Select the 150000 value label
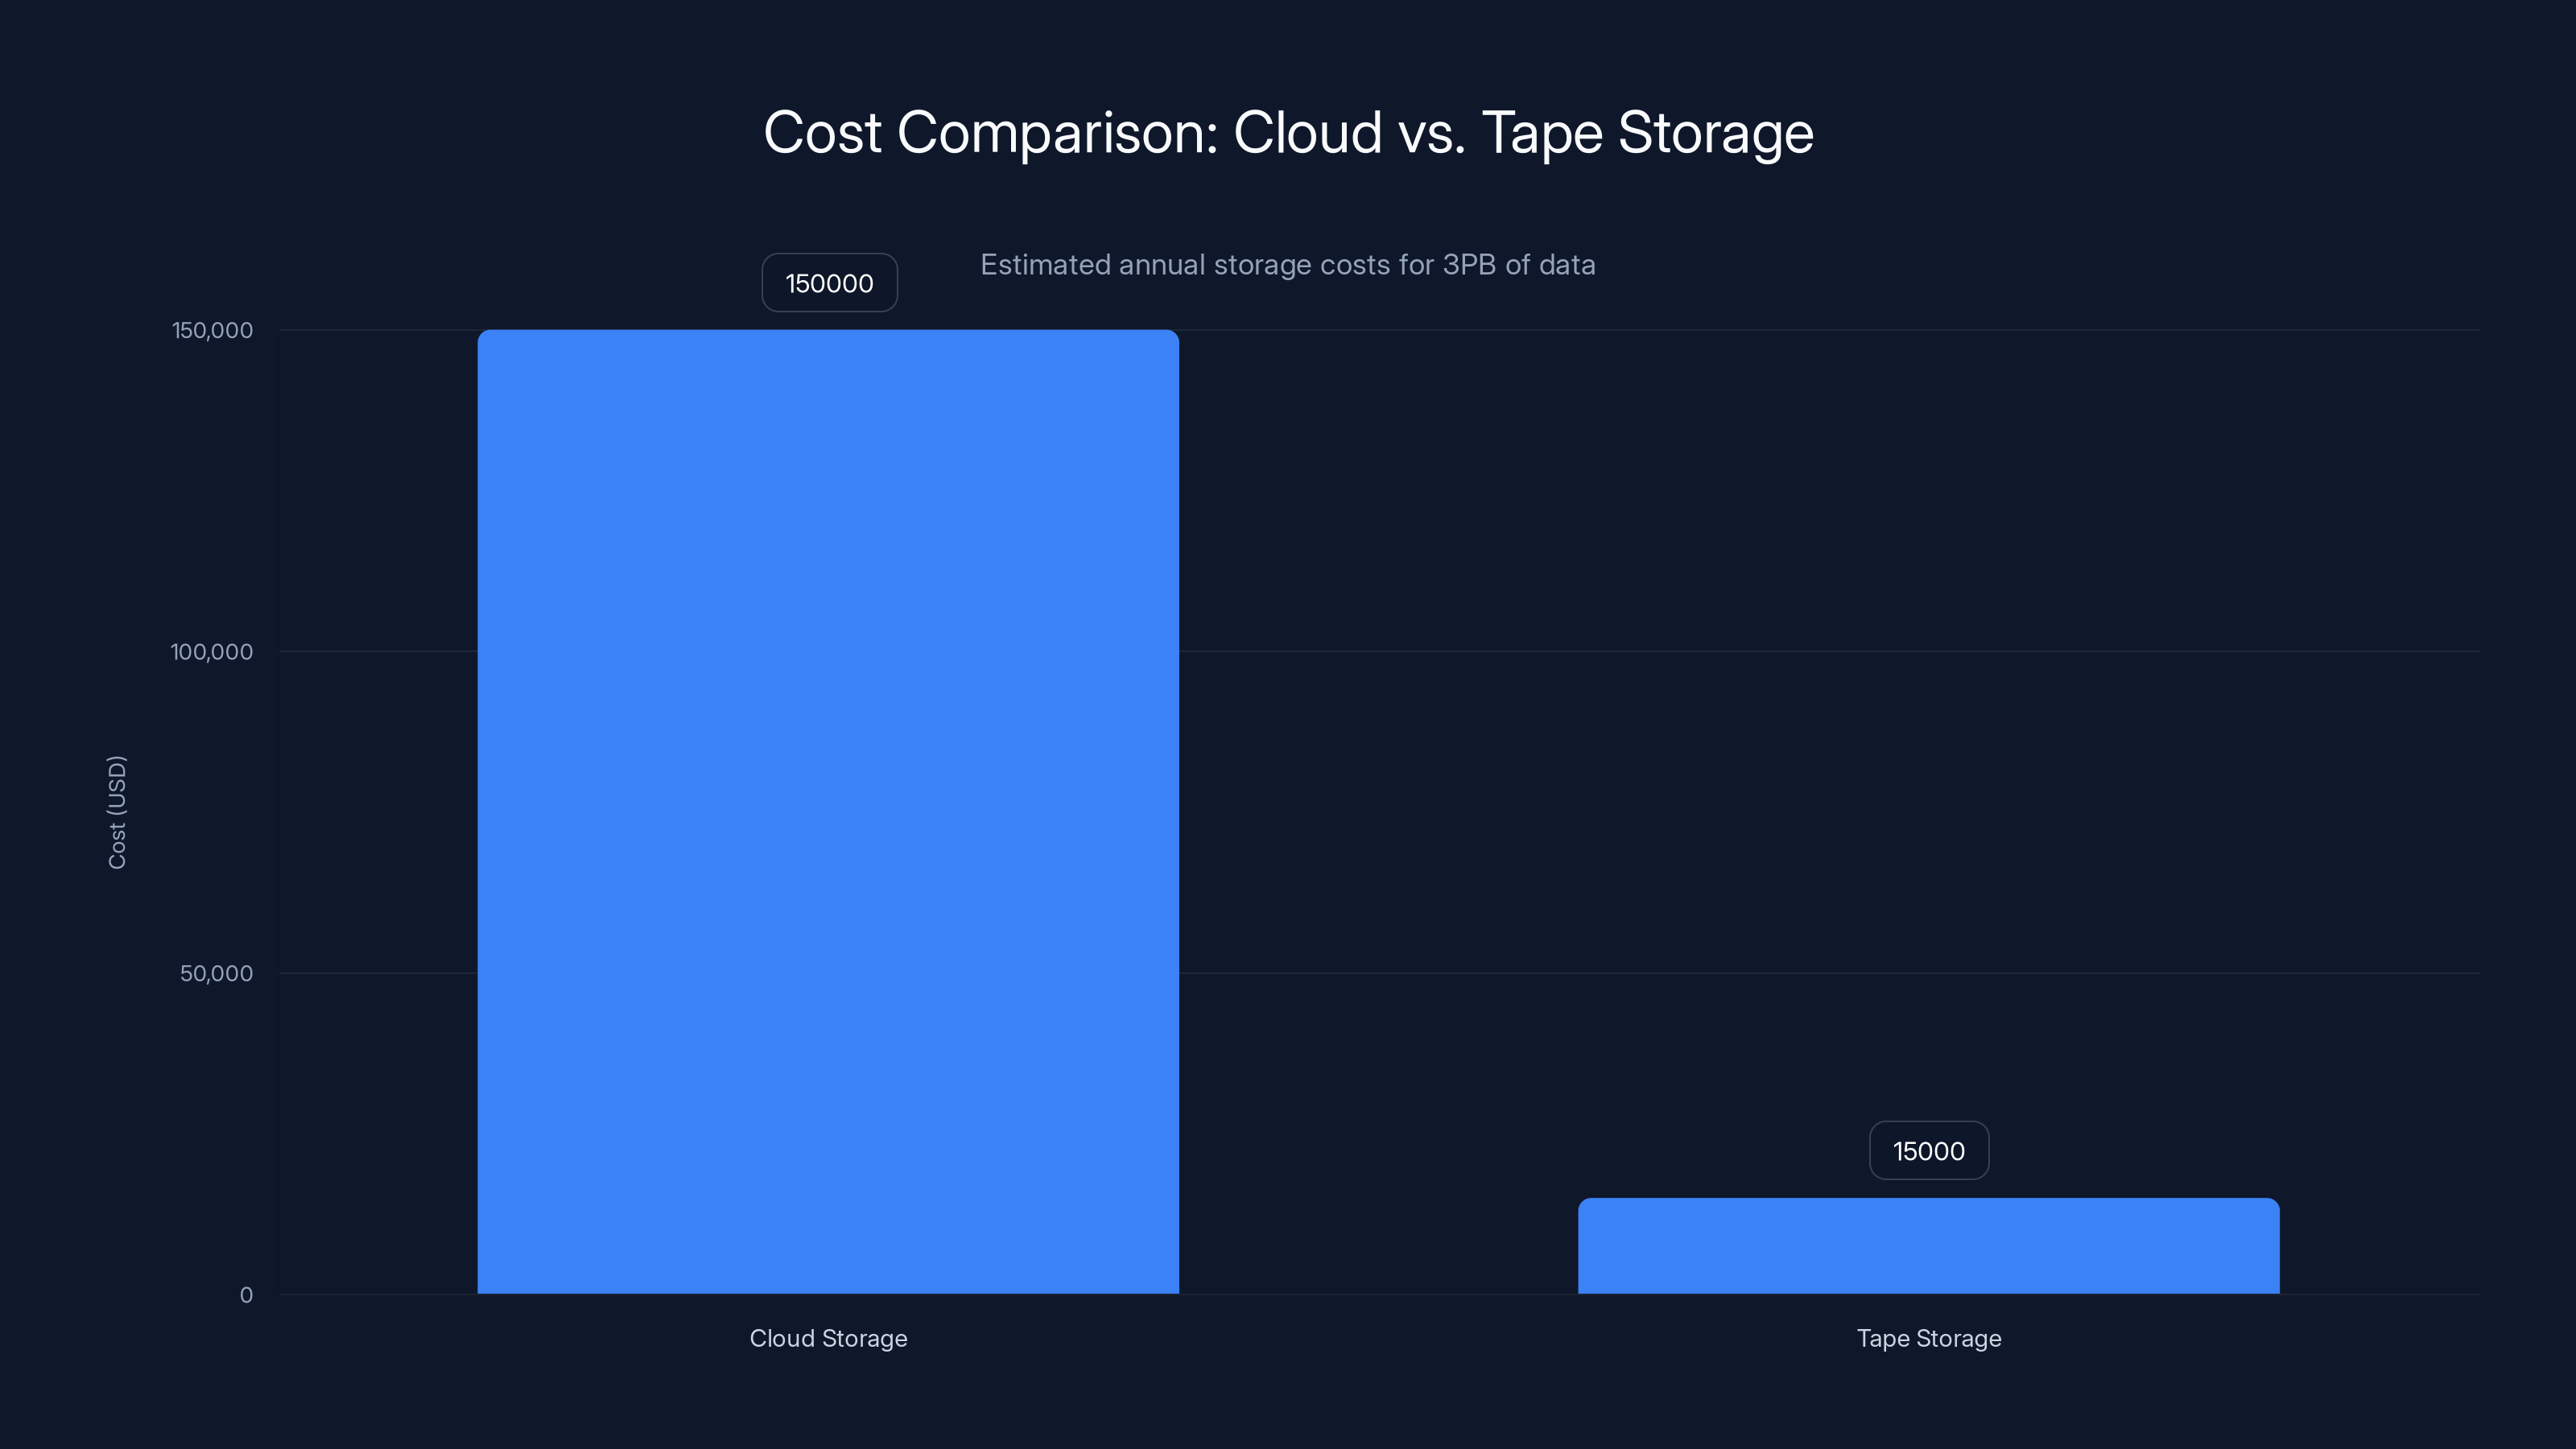Image resolution: width=2576 pixels, height=1449 pixels. [x=829, y=283]
